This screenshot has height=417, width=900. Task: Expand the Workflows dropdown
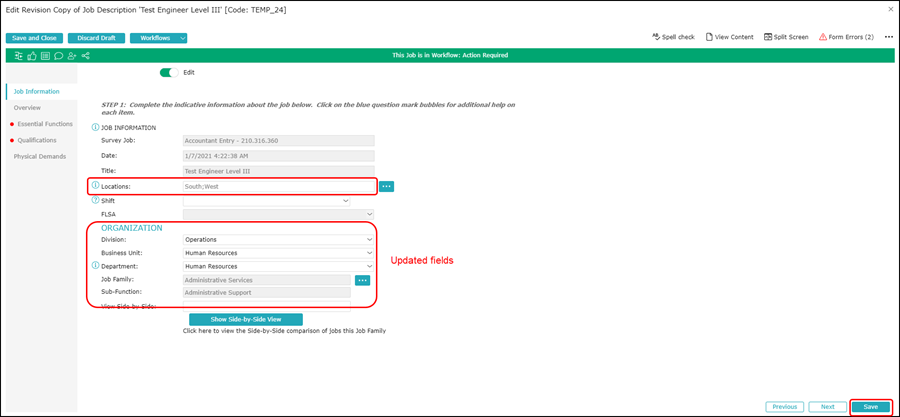160,38
